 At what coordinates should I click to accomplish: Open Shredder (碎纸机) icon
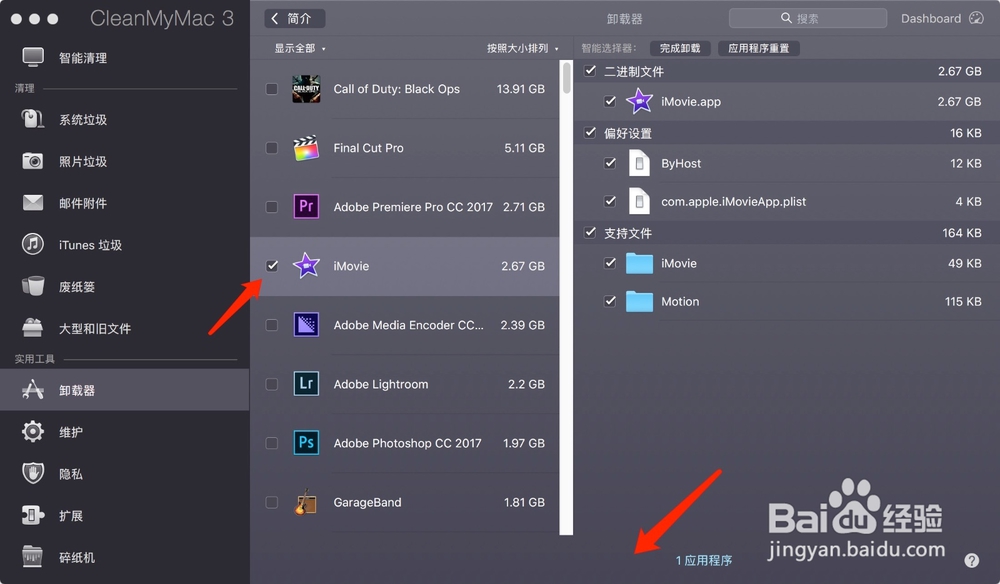coord(33,557)
